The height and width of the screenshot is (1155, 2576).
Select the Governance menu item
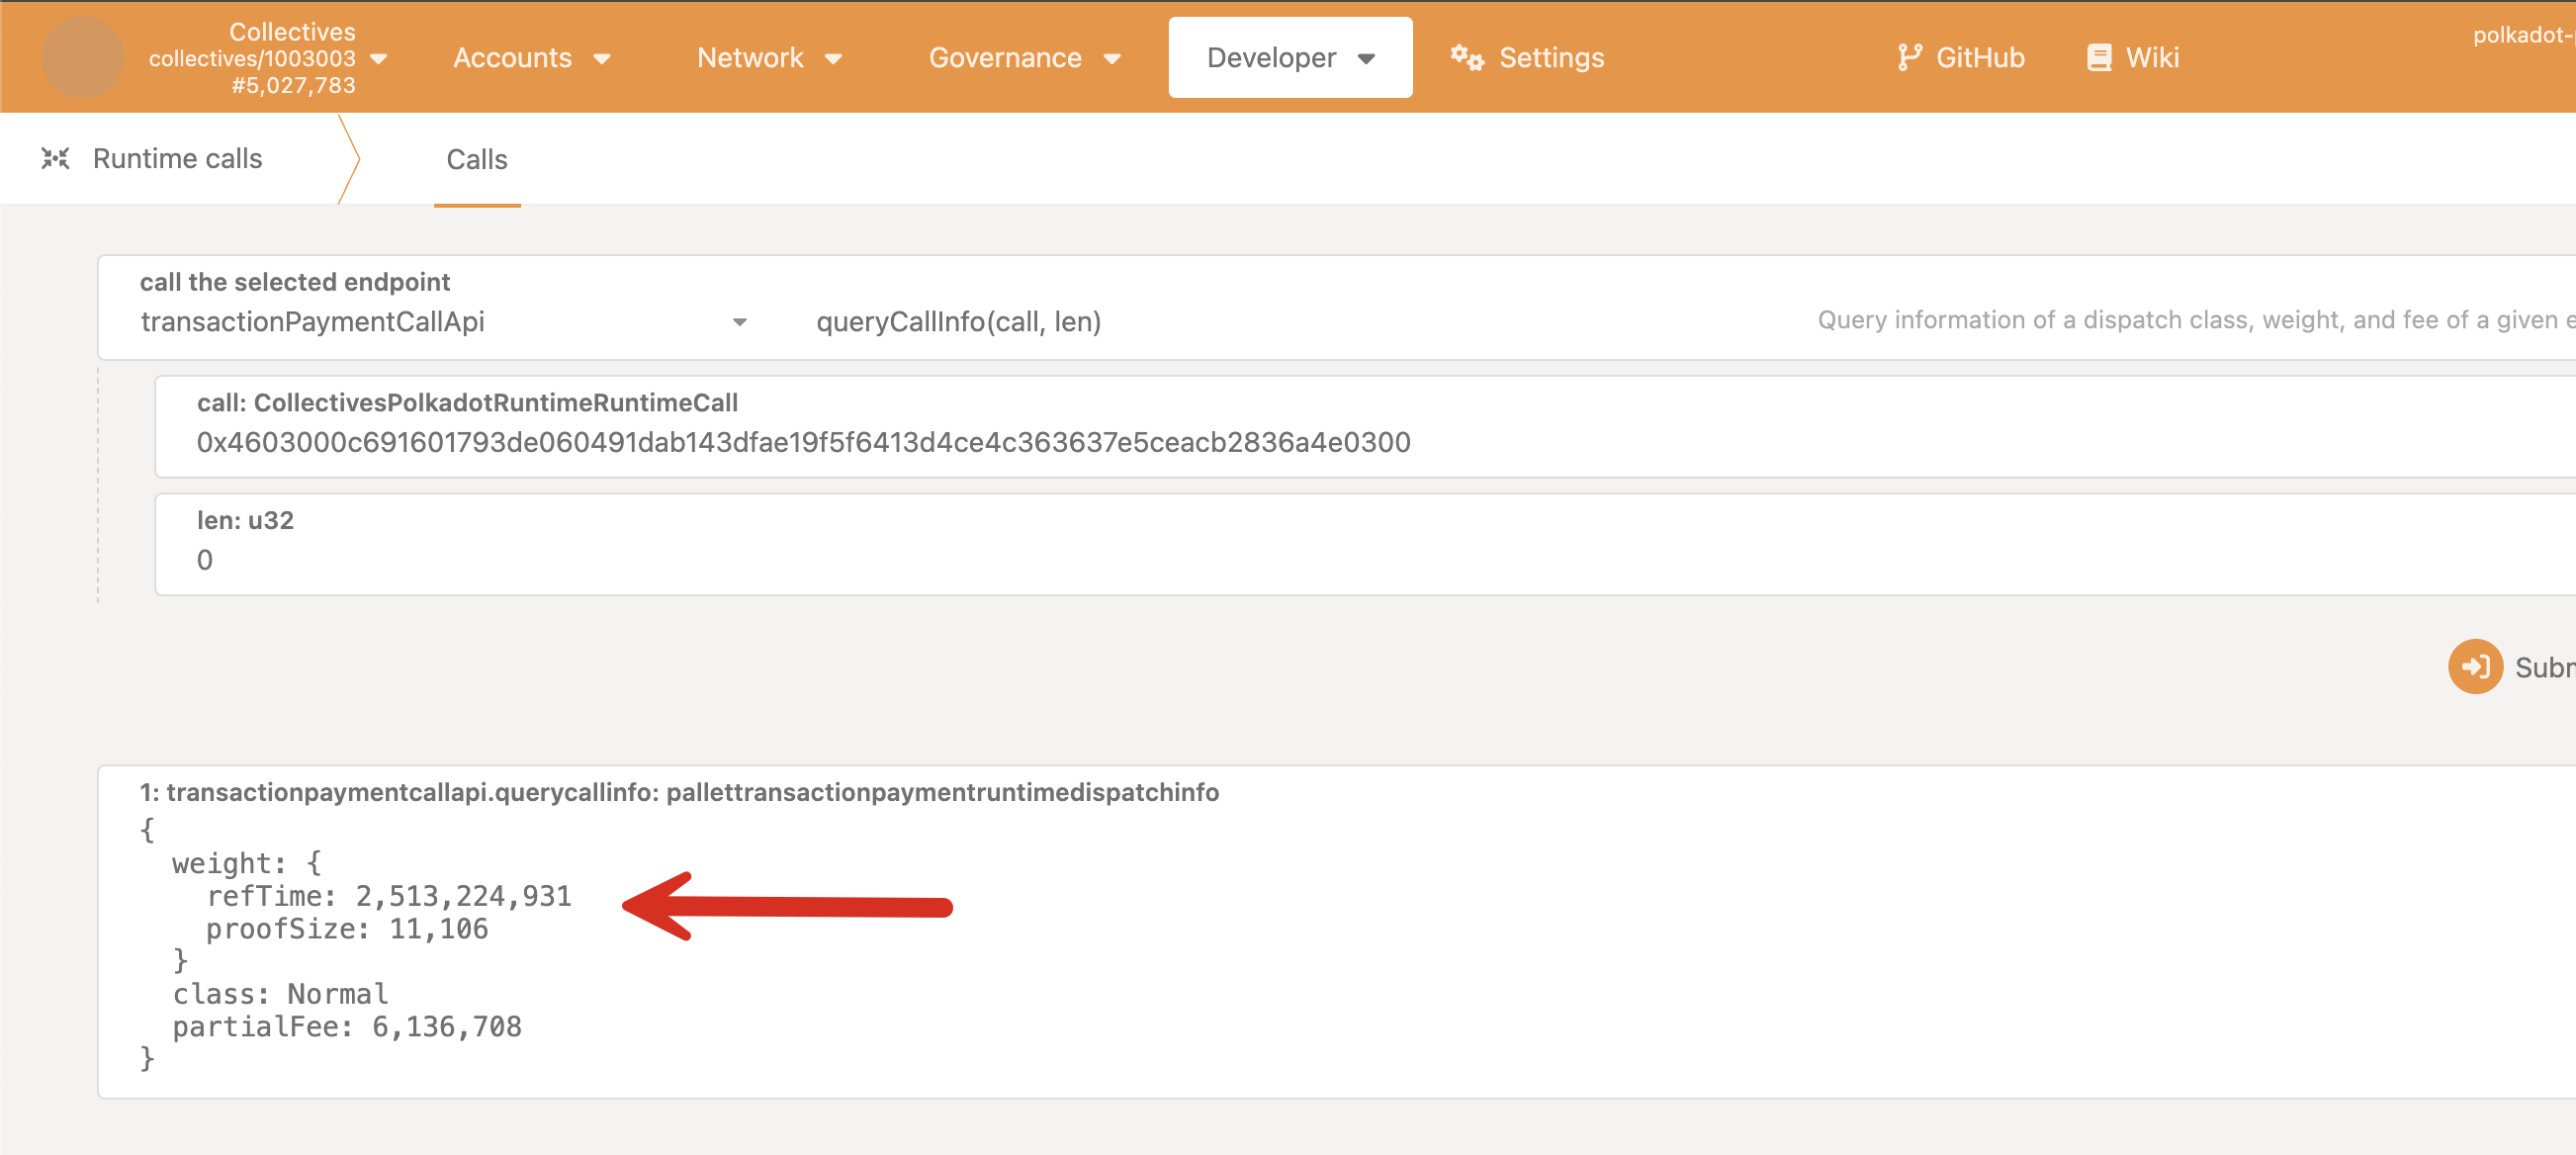[1006, 57]
